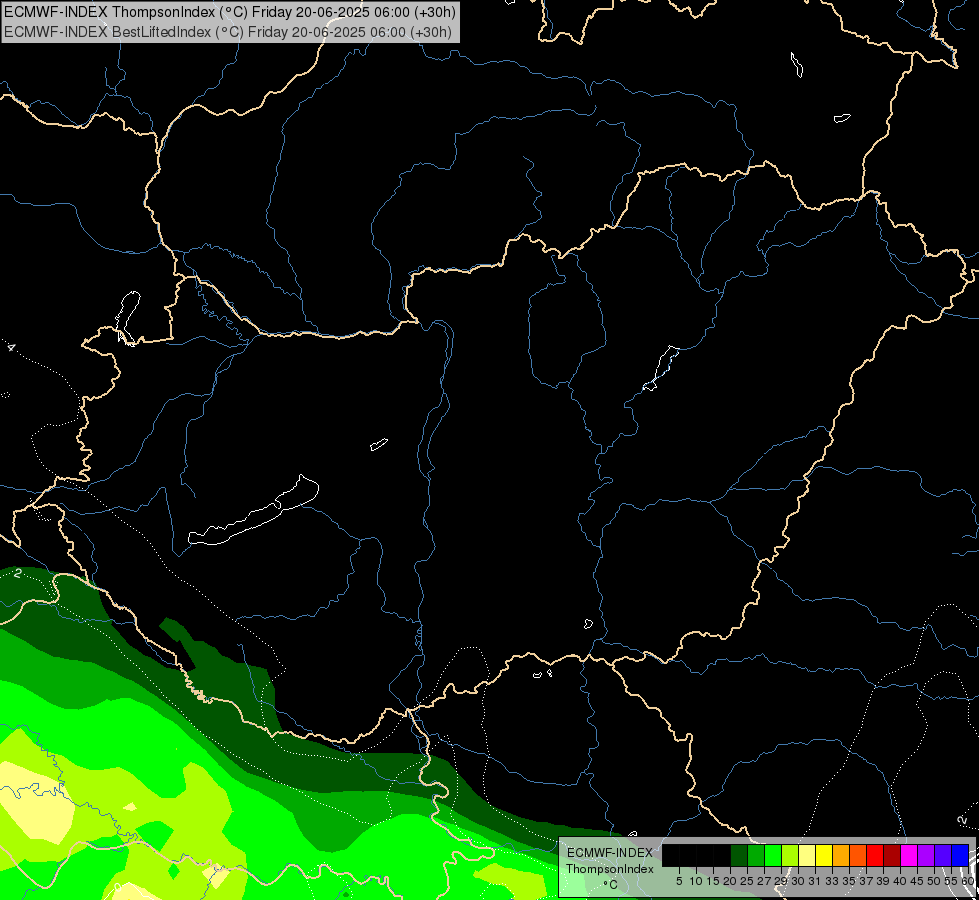Click the legend tick value 60
Screen dimensions: 979x900
tap(967, 881)
